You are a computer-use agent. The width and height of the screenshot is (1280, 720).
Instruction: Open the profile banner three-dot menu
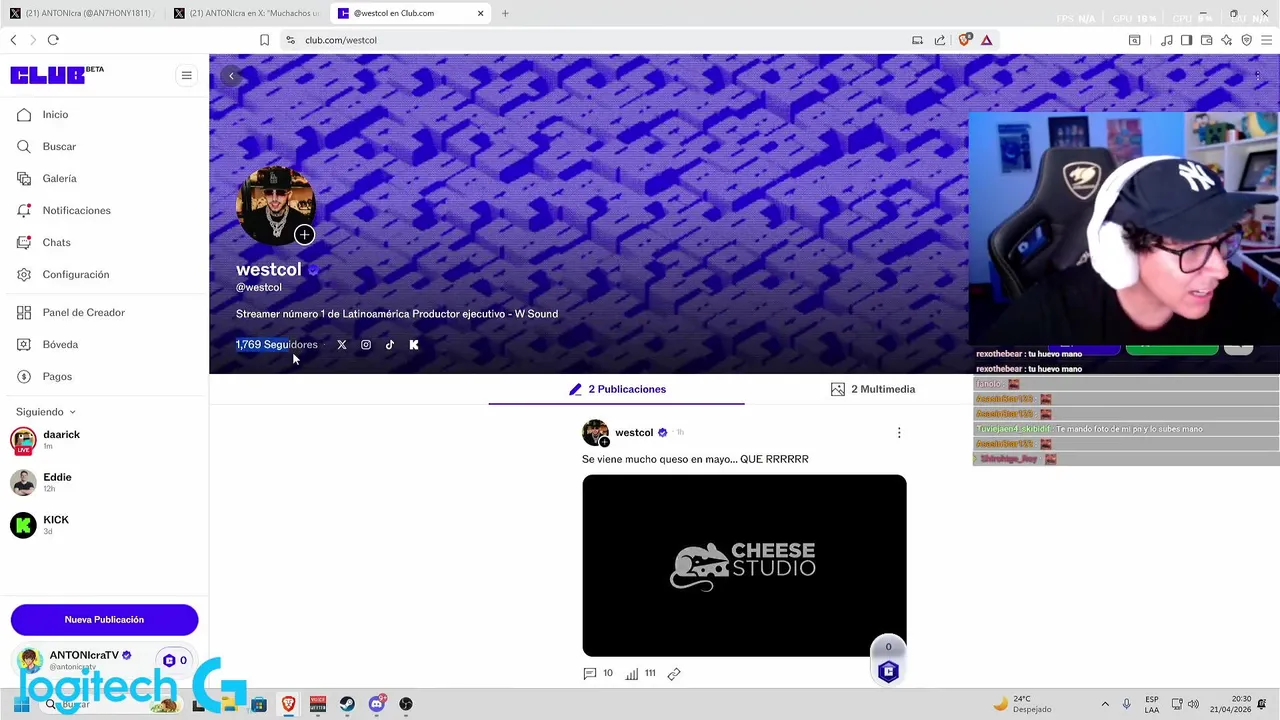(x=1258, y=76)
